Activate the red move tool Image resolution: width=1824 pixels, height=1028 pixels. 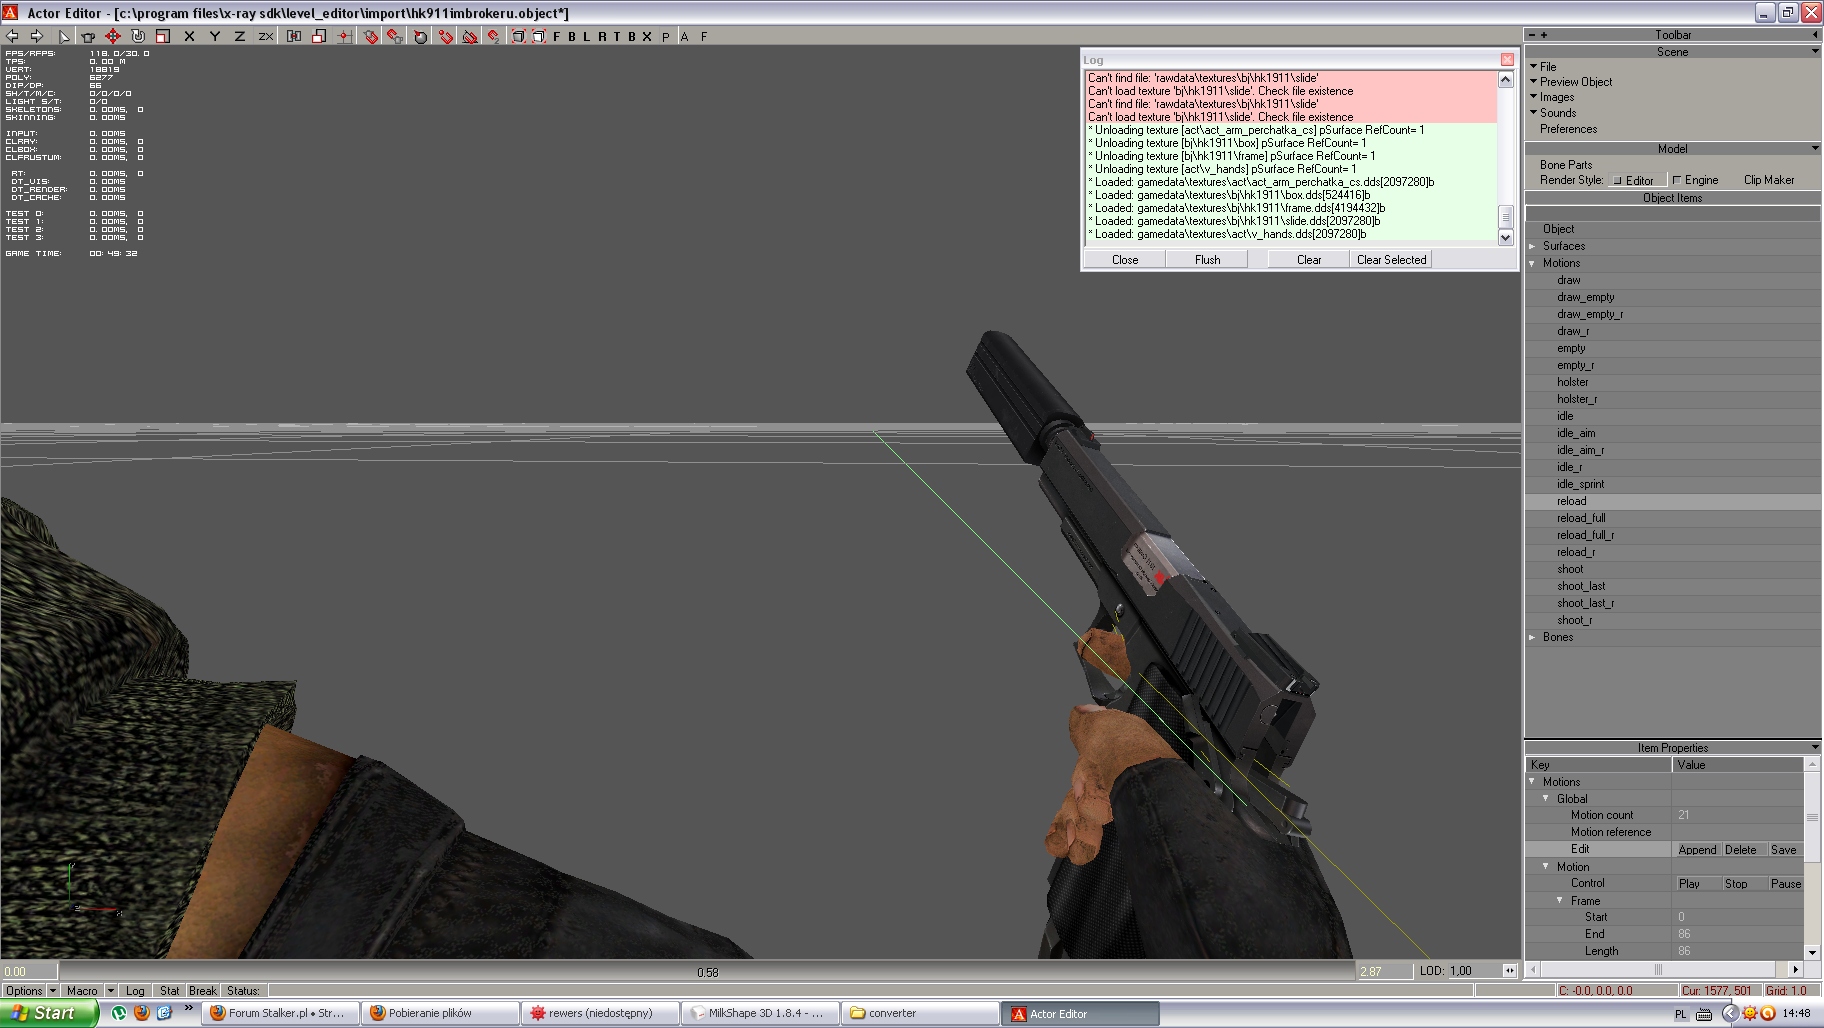[x=113, y=36]
